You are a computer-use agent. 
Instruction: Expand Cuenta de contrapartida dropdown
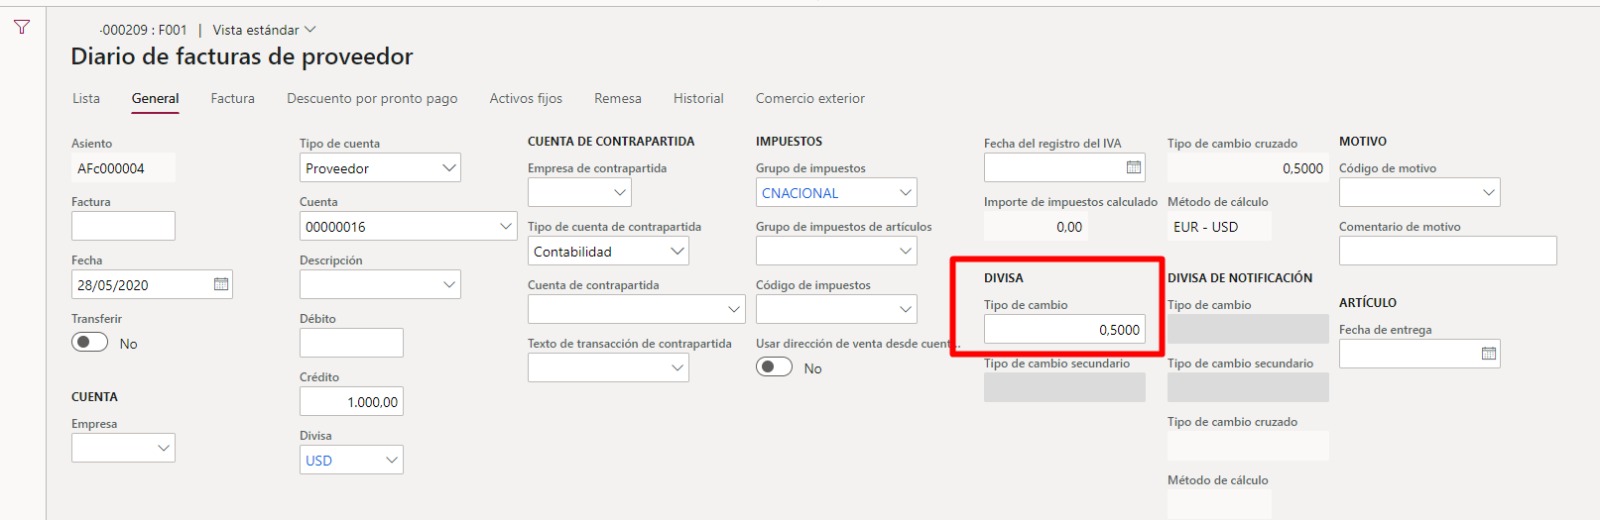pos(734,309)
